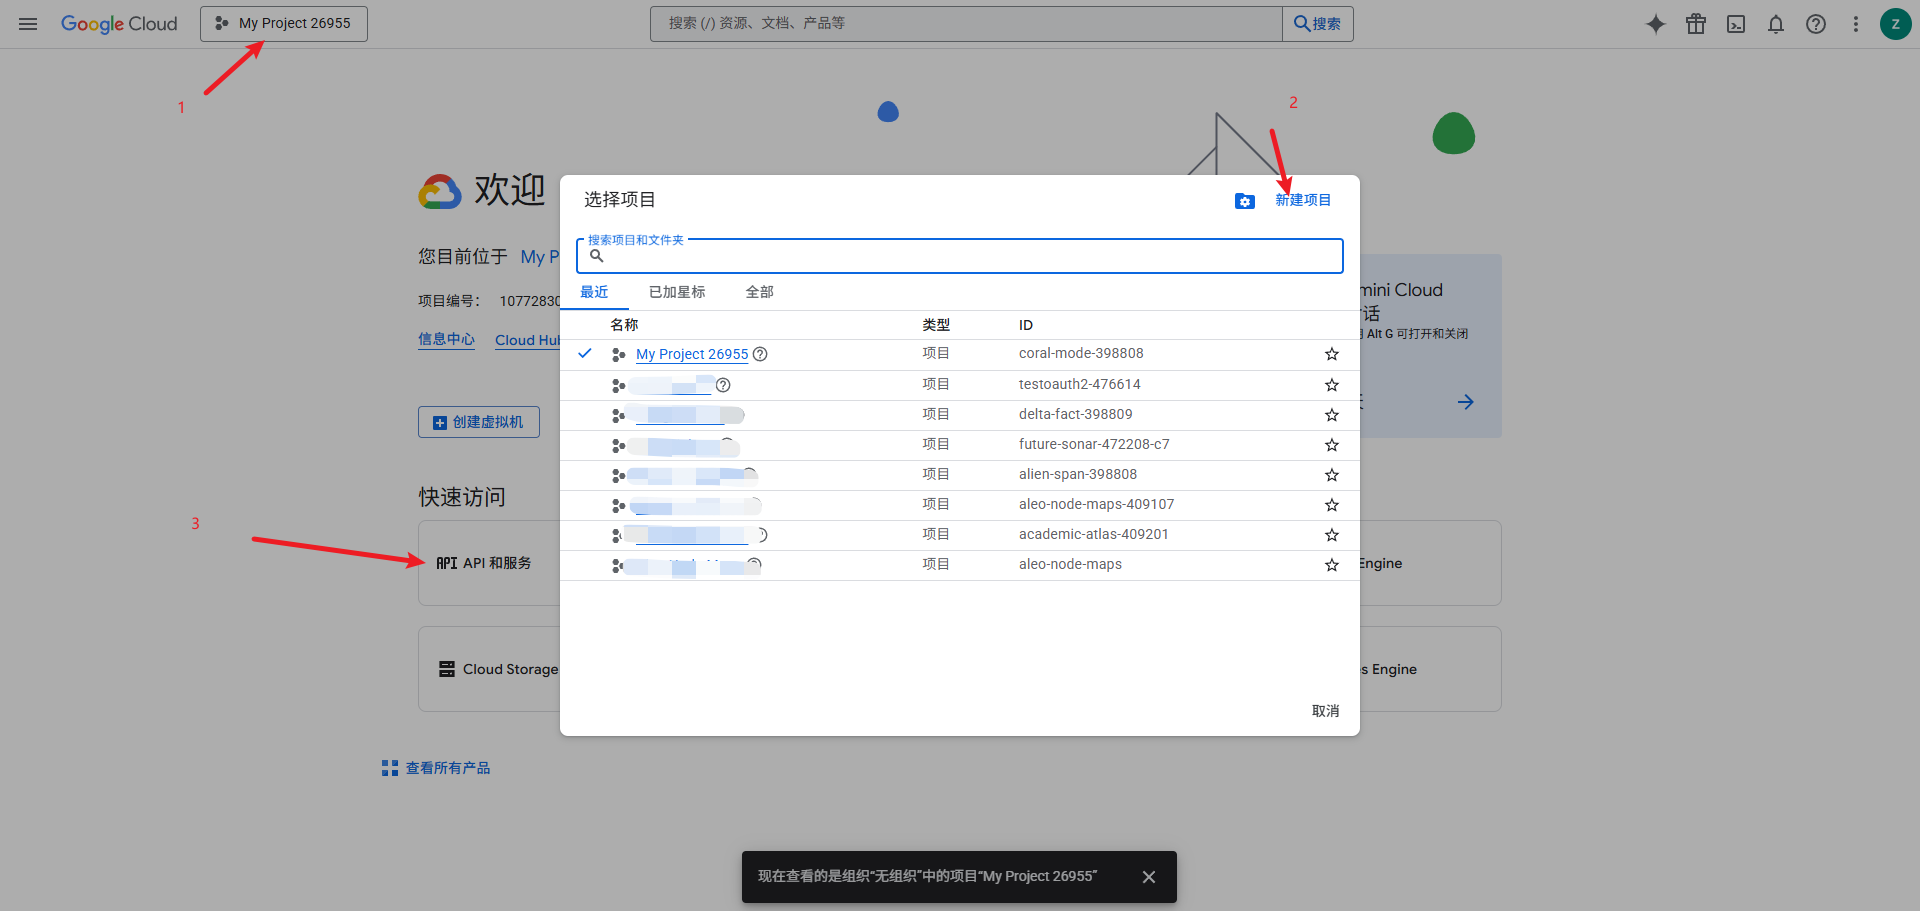Focus the 搜索项目和文件夹 search field
1920x911 pixels.
[x=960, y=256]
